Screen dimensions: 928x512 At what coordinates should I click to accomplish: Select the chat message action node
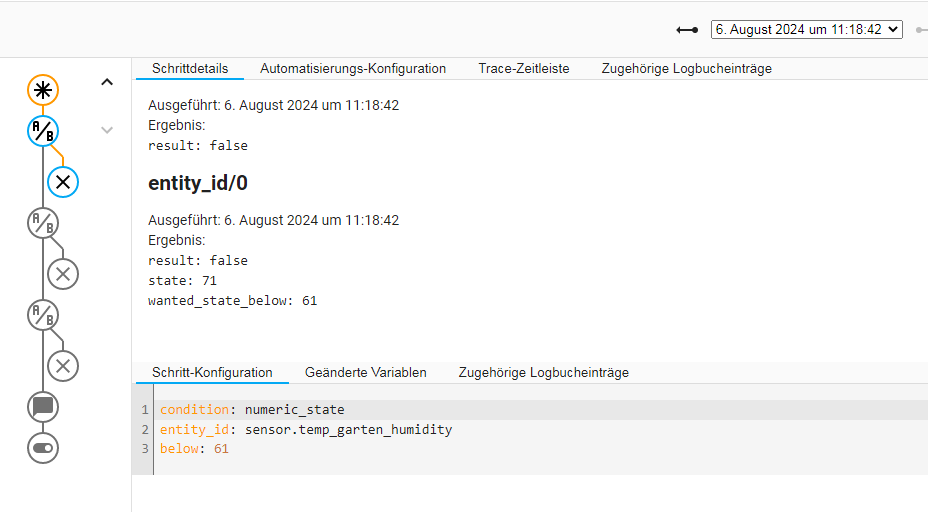(x=43, y=407)
